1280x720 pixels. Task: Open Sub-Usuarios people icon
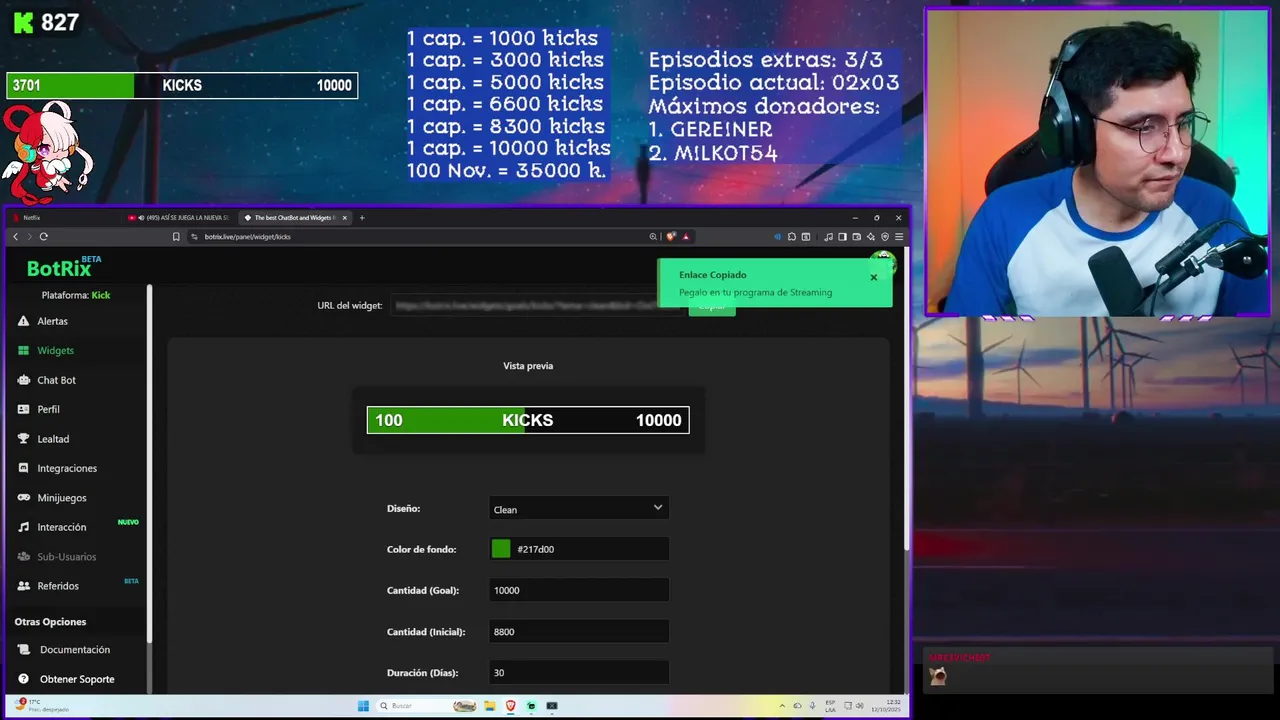tap(24, 556)
